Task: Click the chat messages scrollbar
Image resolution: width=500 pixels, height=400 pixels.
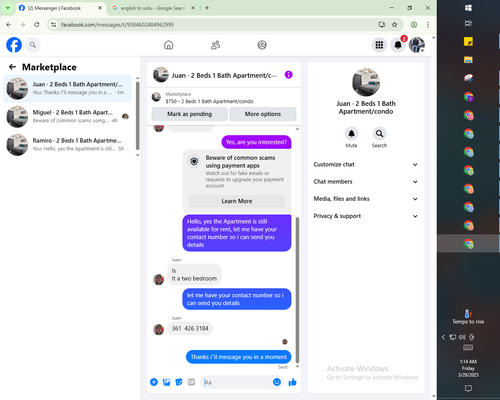Action: pyautogui.click(x=297, y=290)
